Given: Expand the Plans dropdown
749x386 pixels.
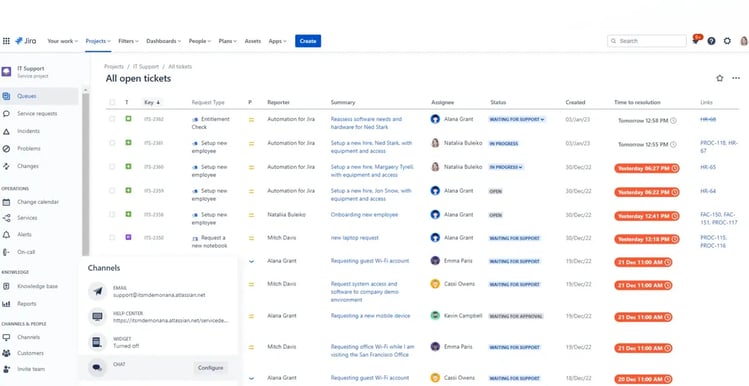Looking at the screenshot, I should click(227, 41).
